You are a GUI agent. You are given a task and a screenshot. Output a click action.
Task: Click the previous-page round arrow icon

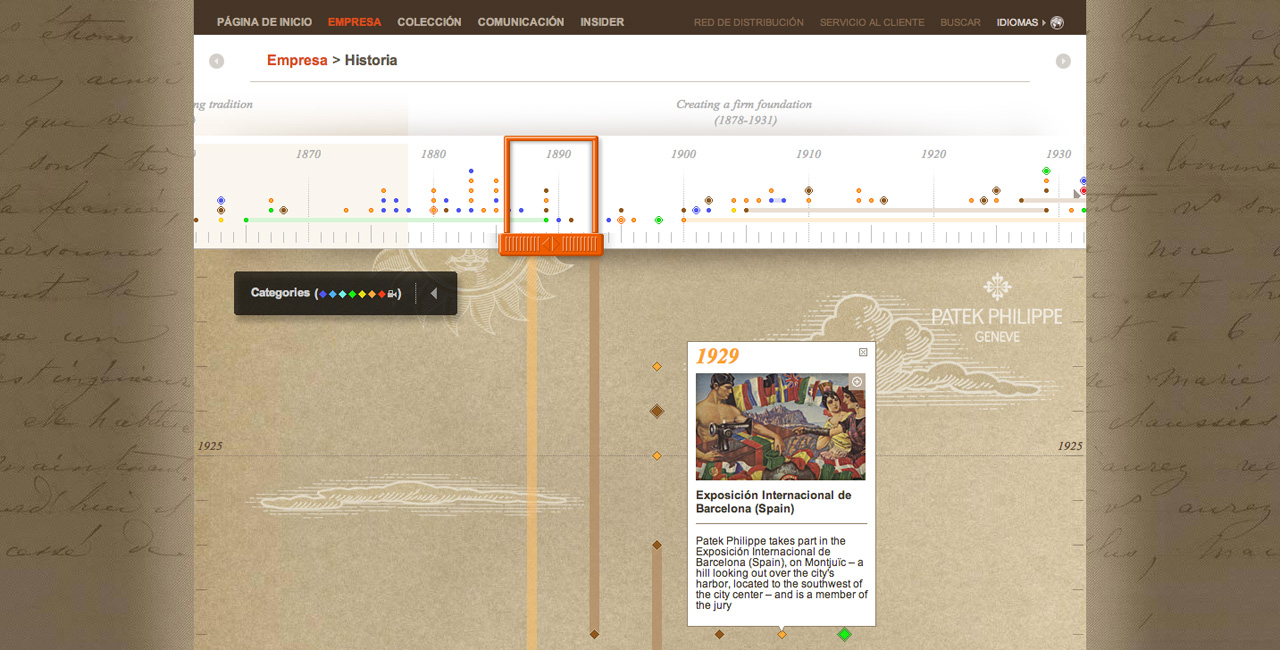tap(217, 61)
